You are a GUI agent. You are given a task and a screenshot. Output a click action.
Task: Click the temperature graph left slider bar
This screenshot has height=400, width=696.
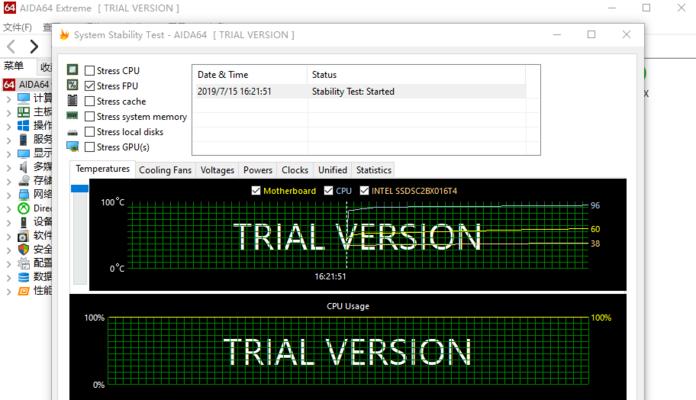click(x=80, y=233)
